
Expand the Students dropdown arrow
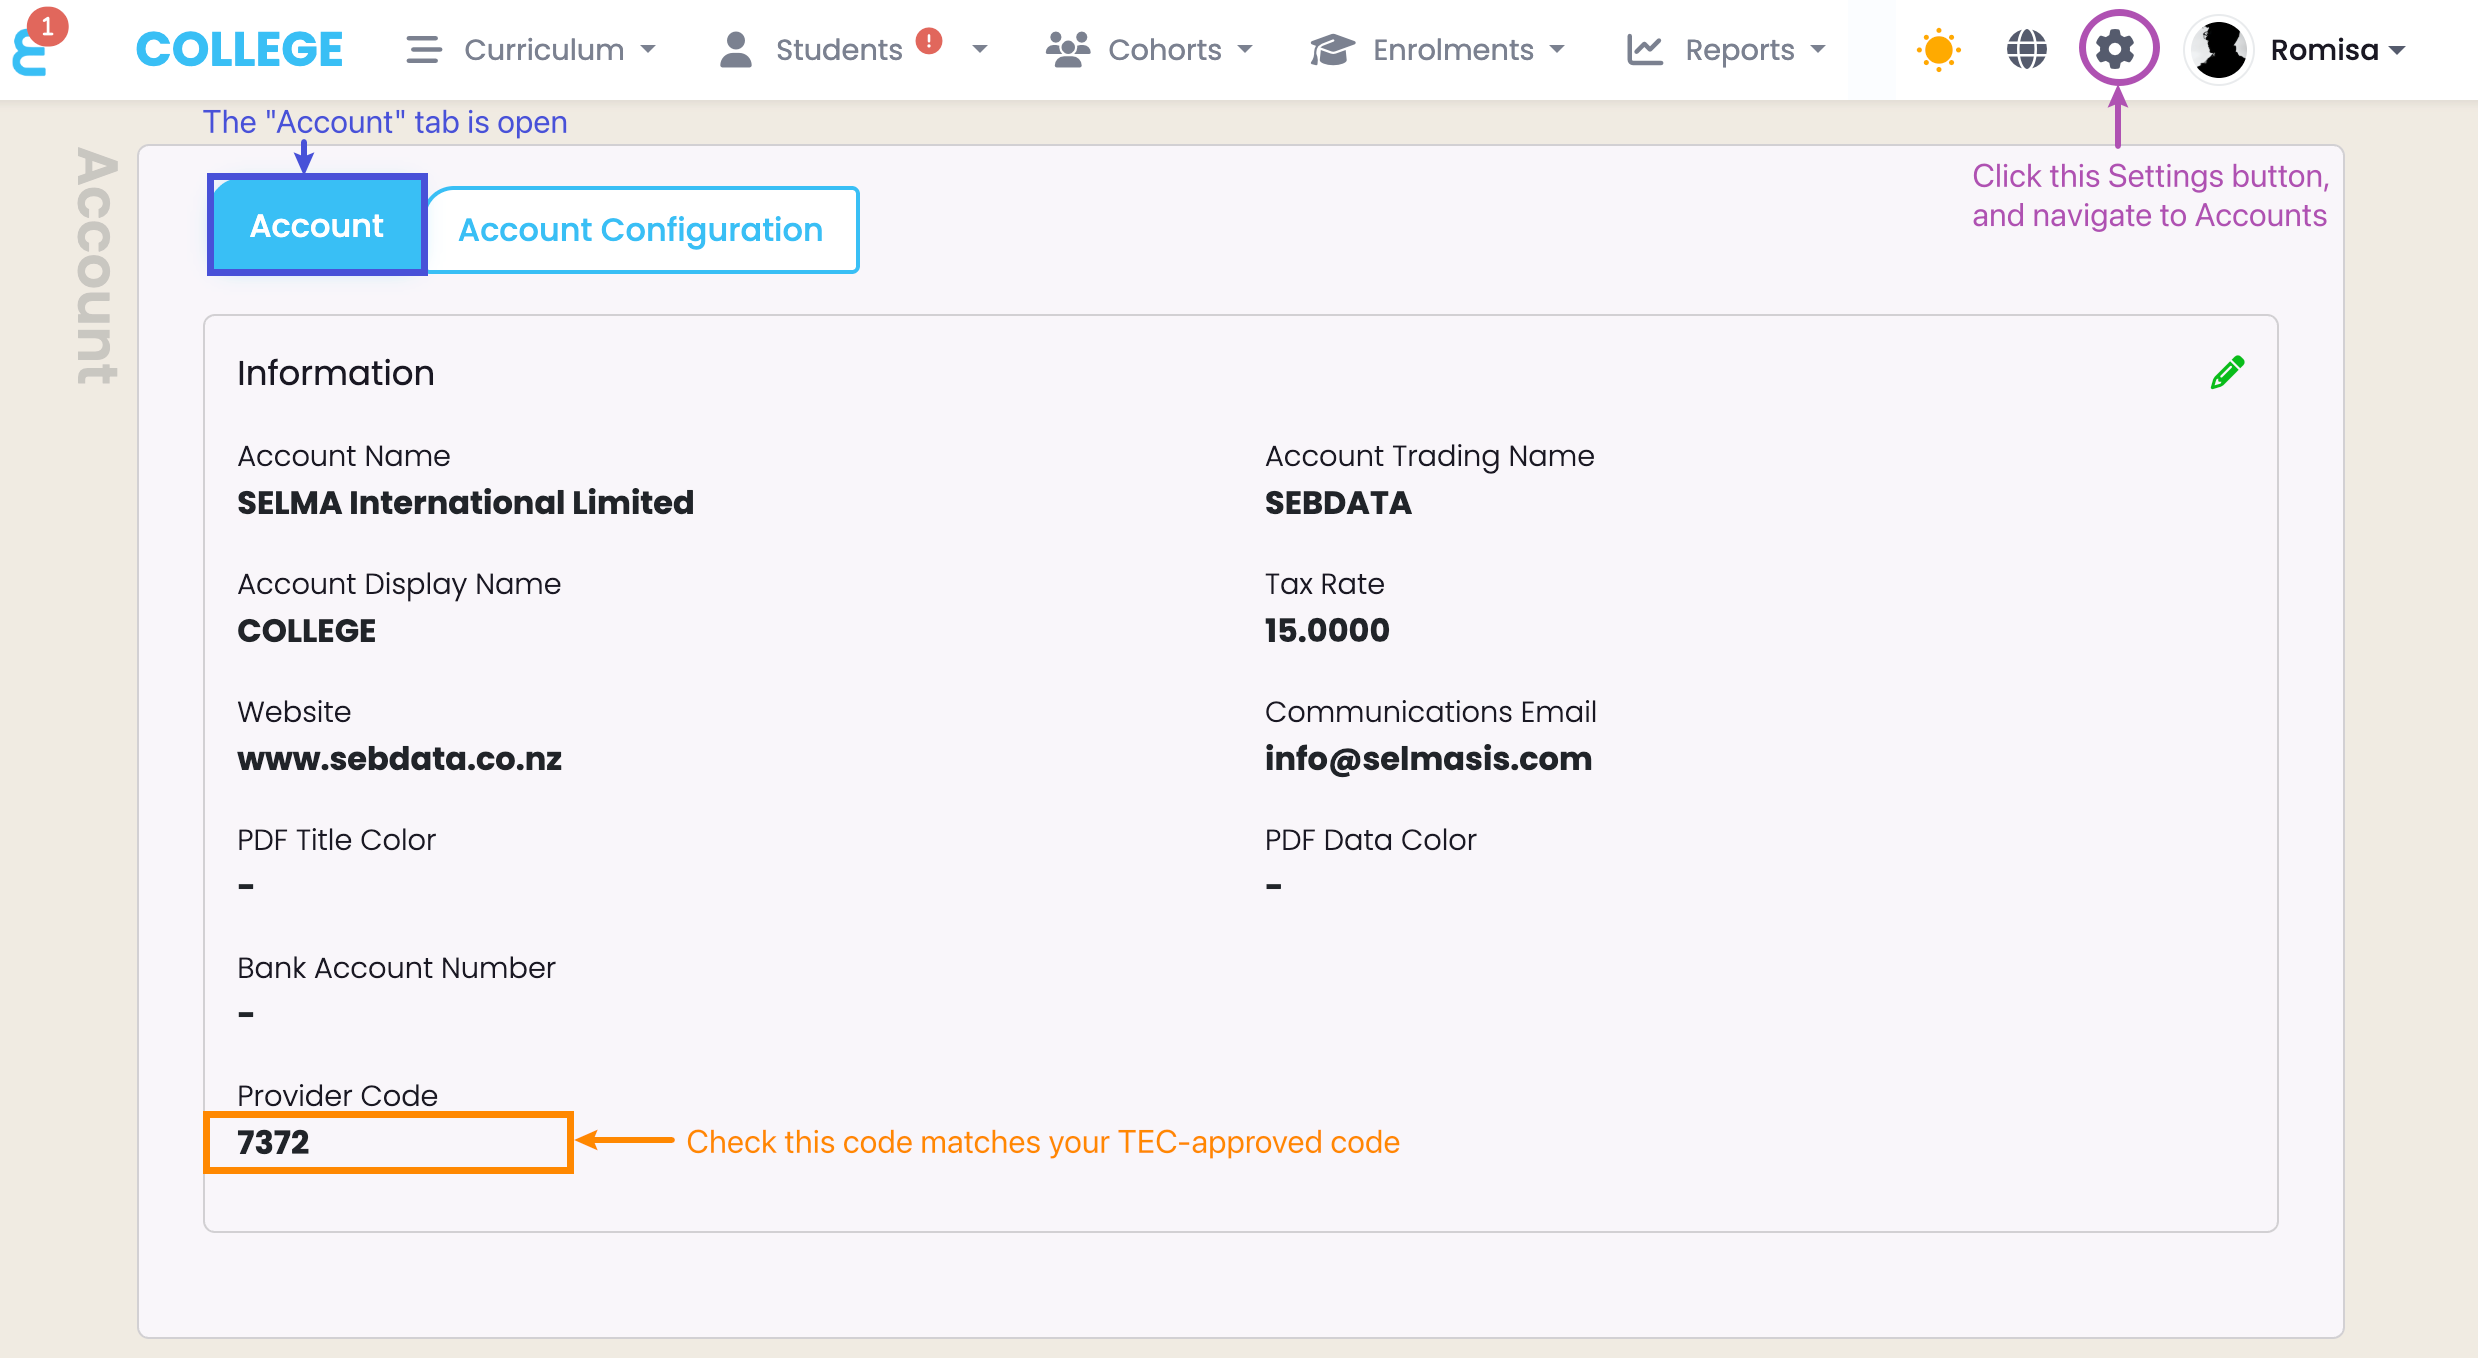click(x=979, y=49)
